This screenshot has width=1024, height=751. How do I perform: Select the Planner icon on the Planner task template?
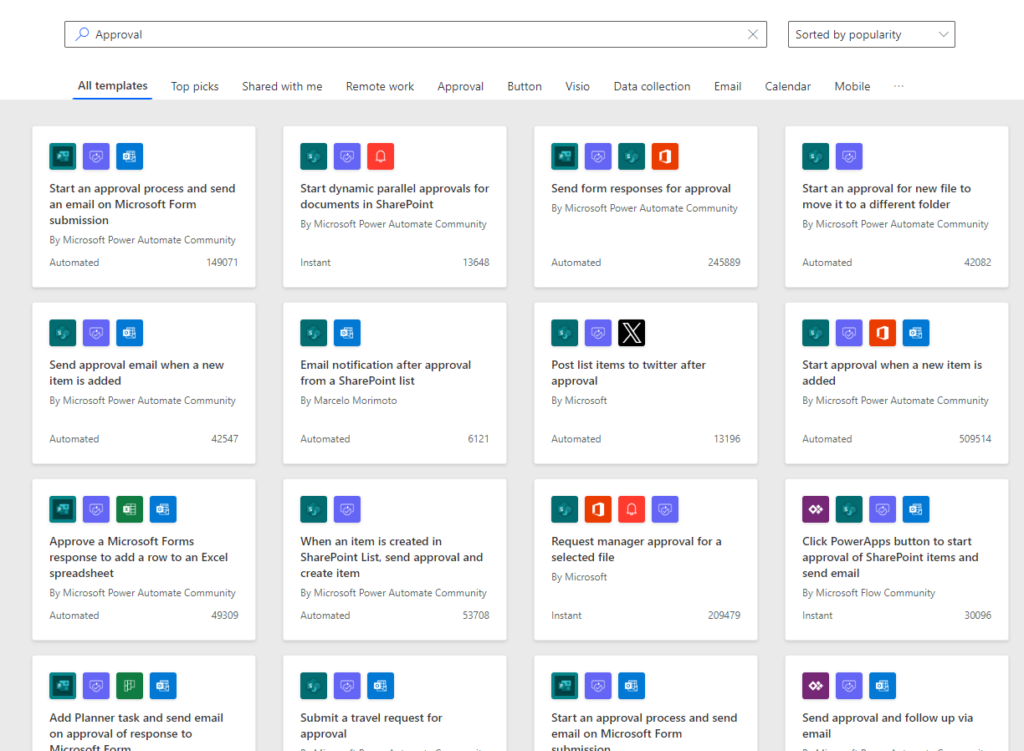[x=129, y=685]
